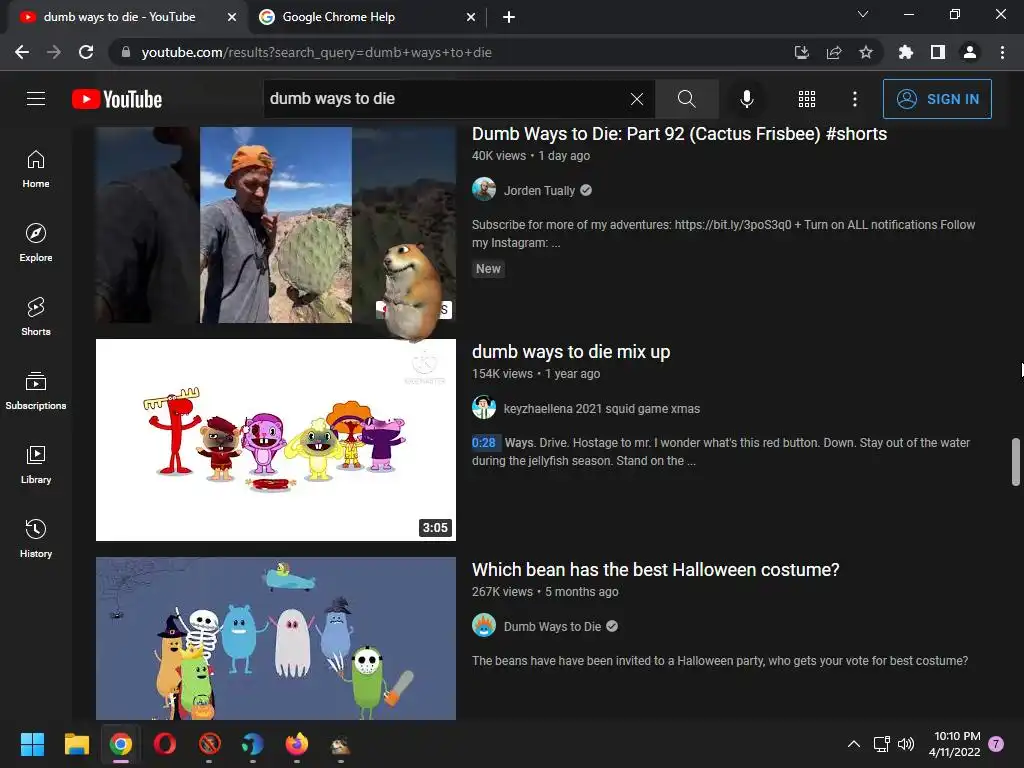Share this page icon
Screen dimensions: 1024x768
pos(834,52)
